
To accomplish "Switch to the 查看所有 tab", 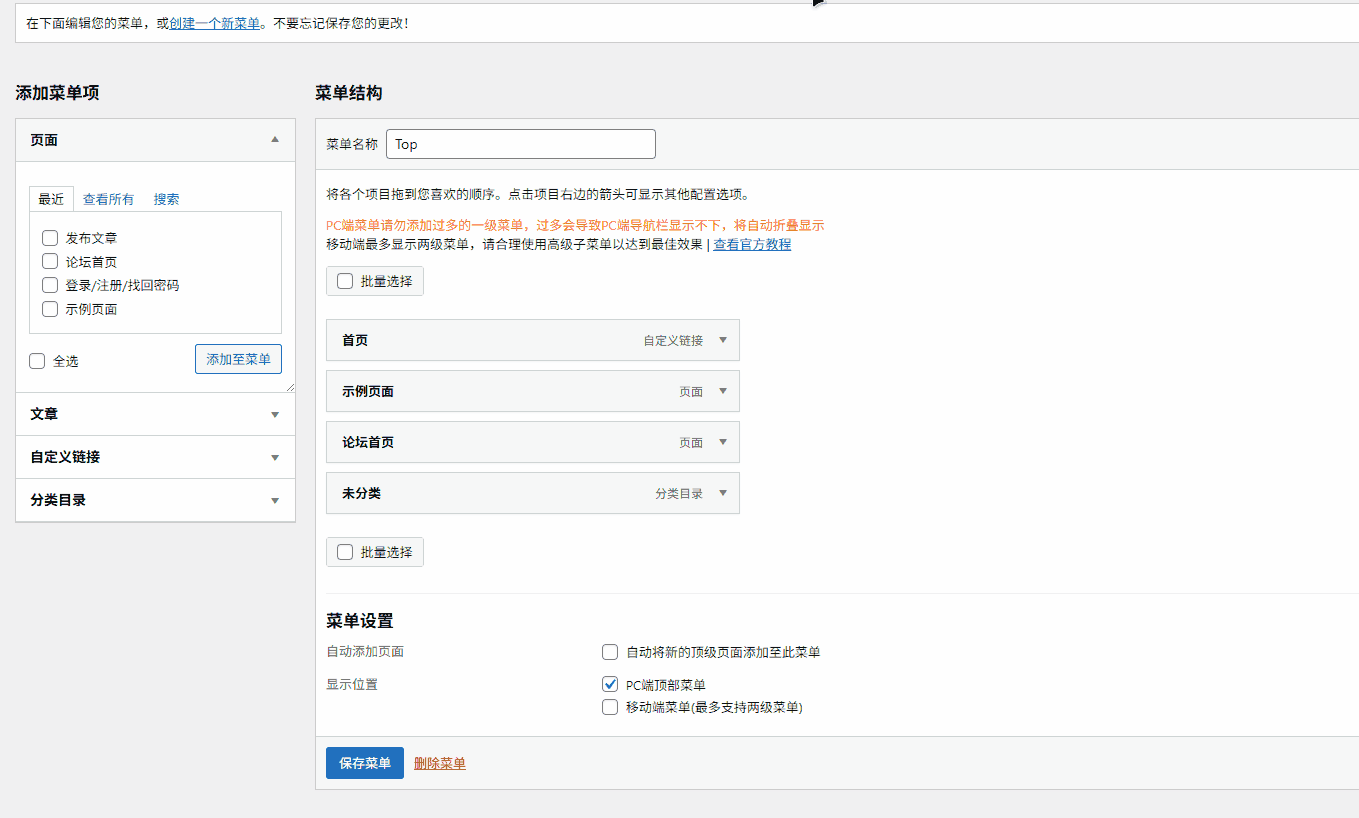I will (x=108, y=198).
